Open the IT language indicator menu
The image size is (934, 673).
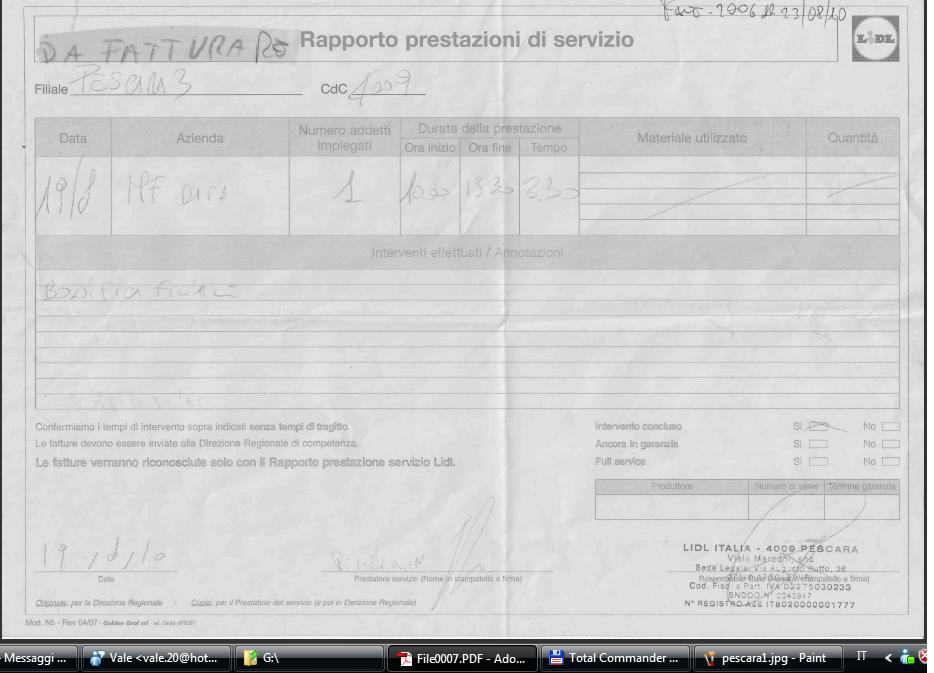[862, 657]
